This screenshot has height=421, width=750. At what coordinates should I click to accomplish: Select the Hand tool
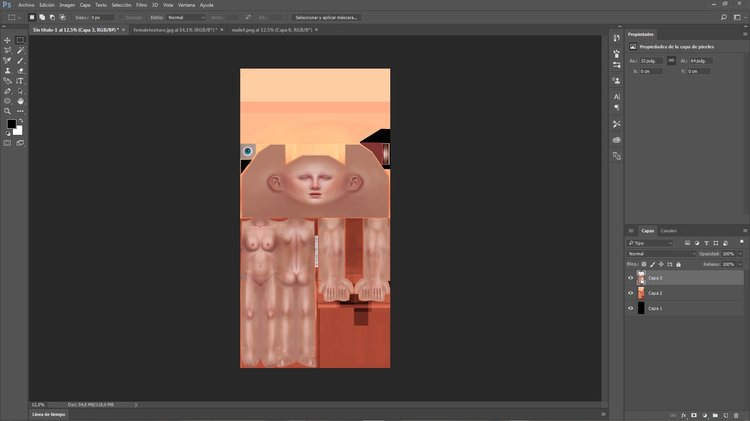[x=20, y=101]
